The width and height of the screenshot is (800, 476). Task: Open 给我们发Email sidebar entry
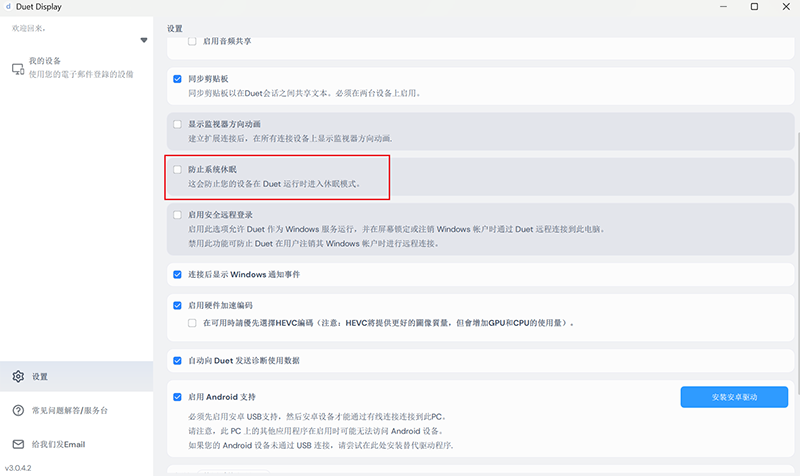pyautogui.click(x=77, y=444)
